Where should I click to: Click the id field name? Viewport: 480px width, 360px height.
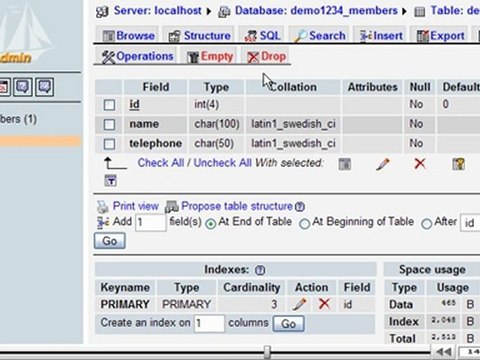[x=134, y=104]
